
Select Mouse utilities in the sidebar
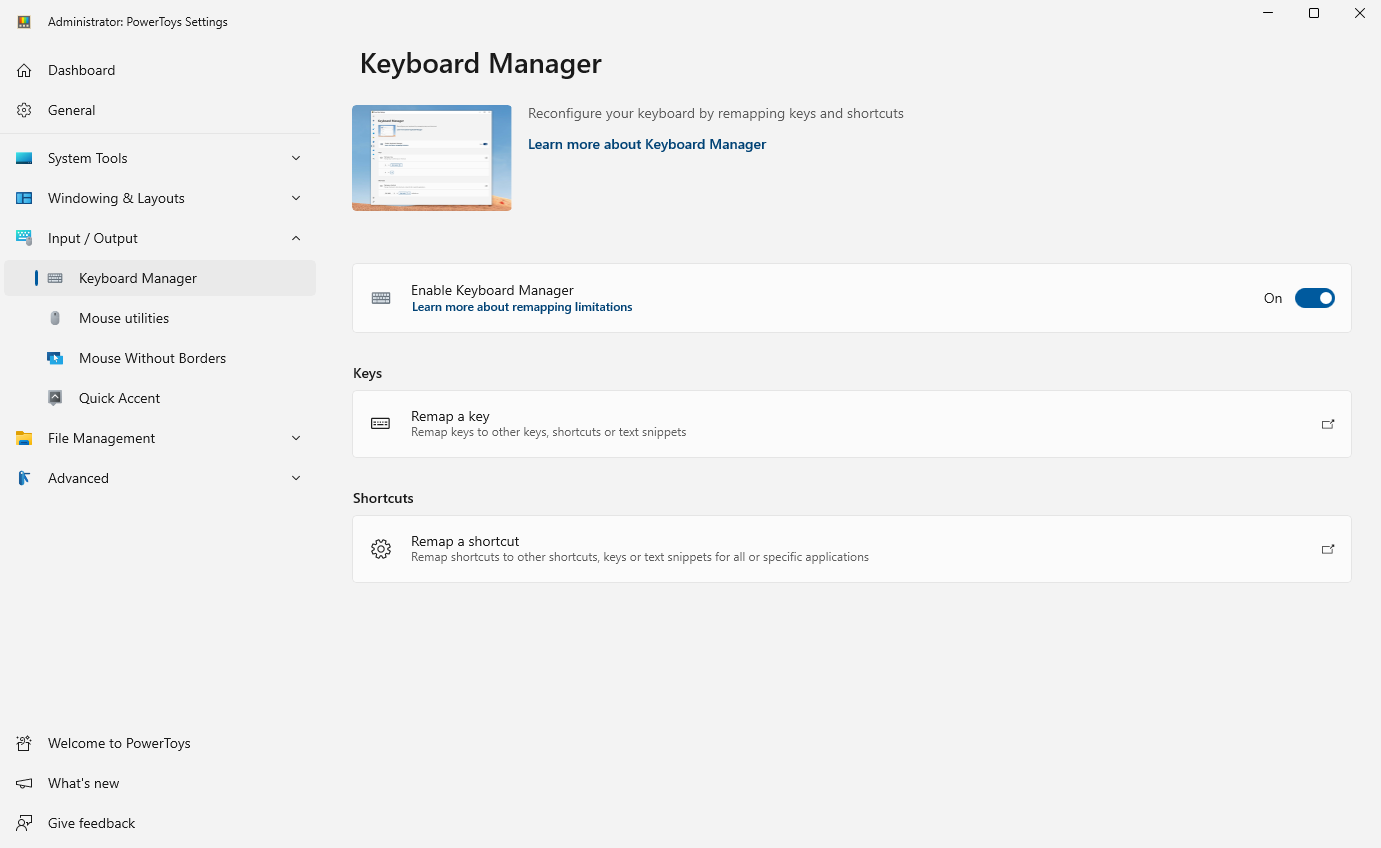coord(160,318)
